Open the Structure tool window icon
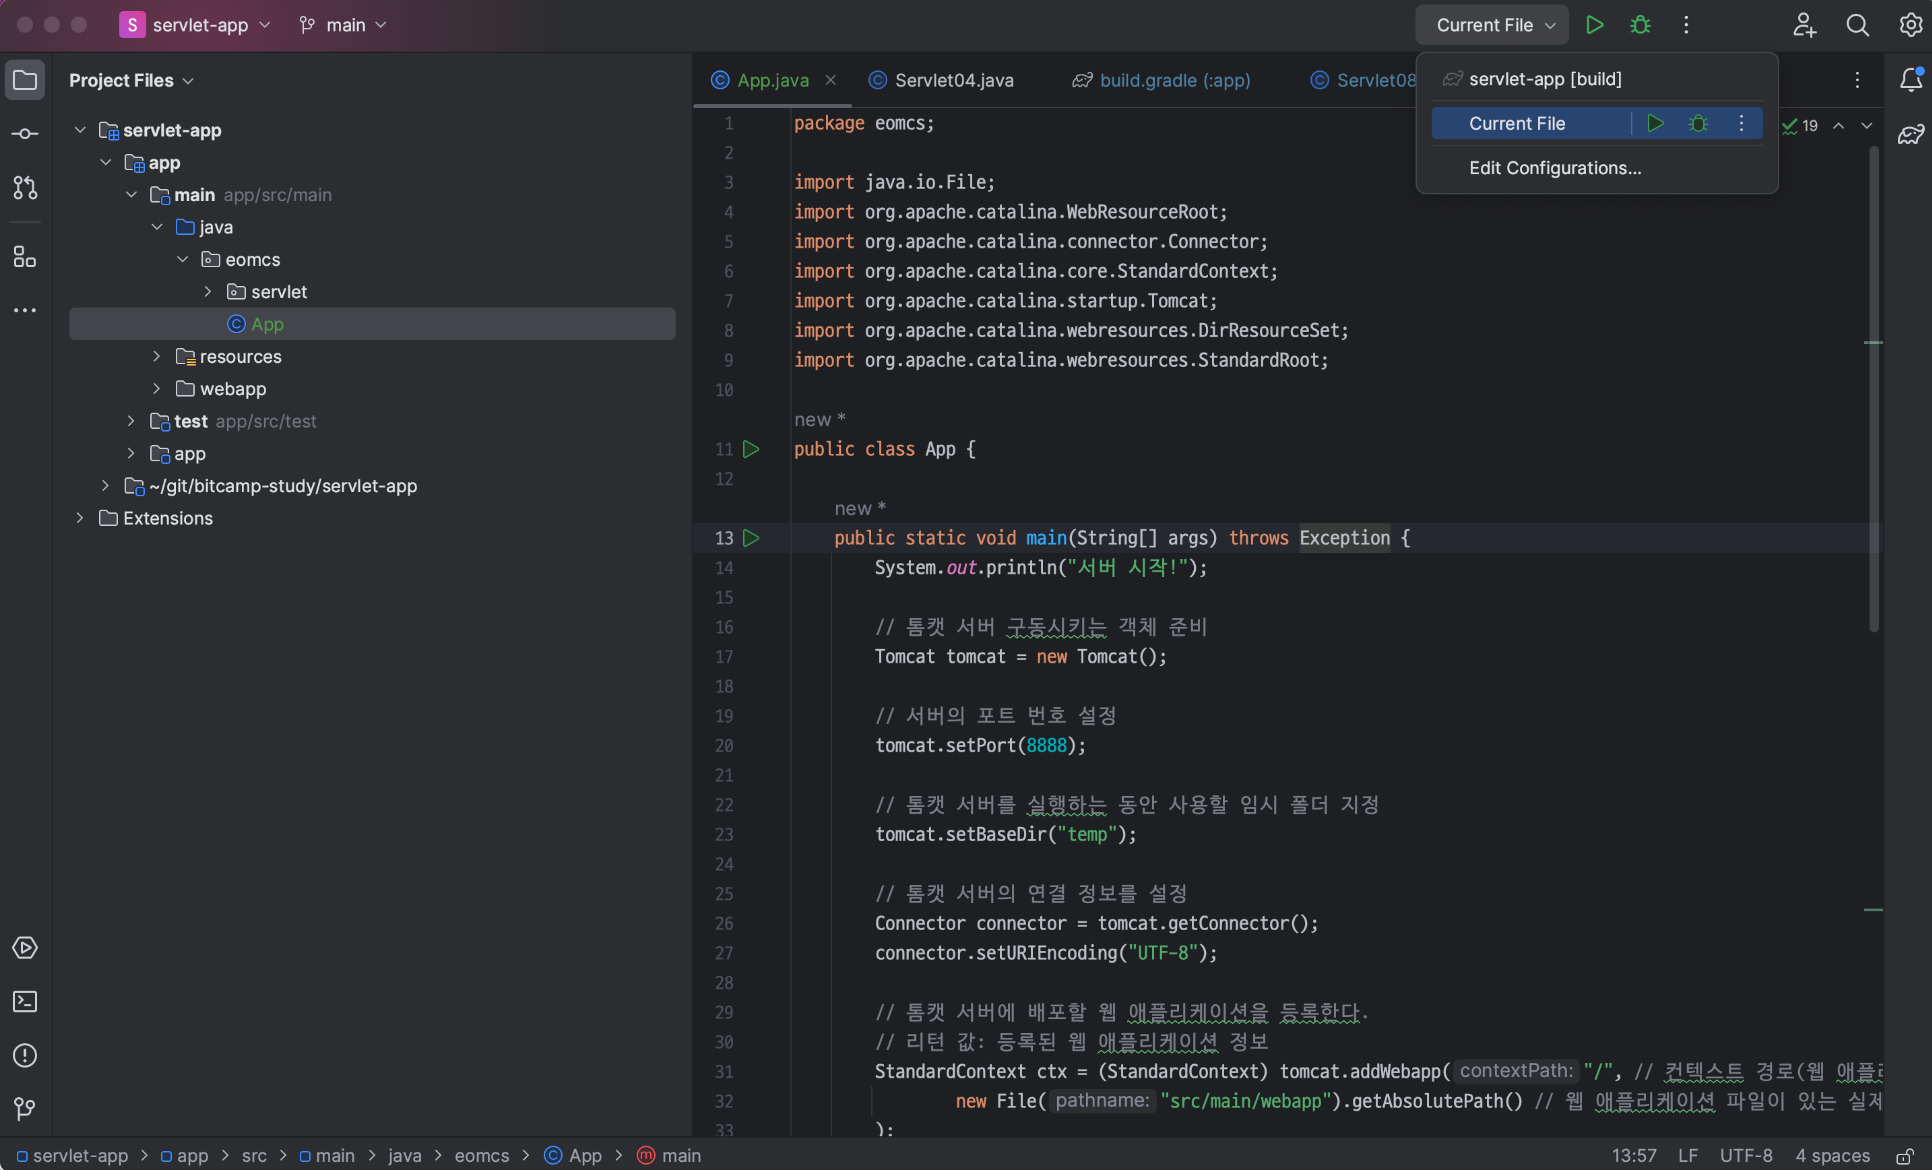The image size is (1932, 1170). pyautogui.click(x=25, y=257)
